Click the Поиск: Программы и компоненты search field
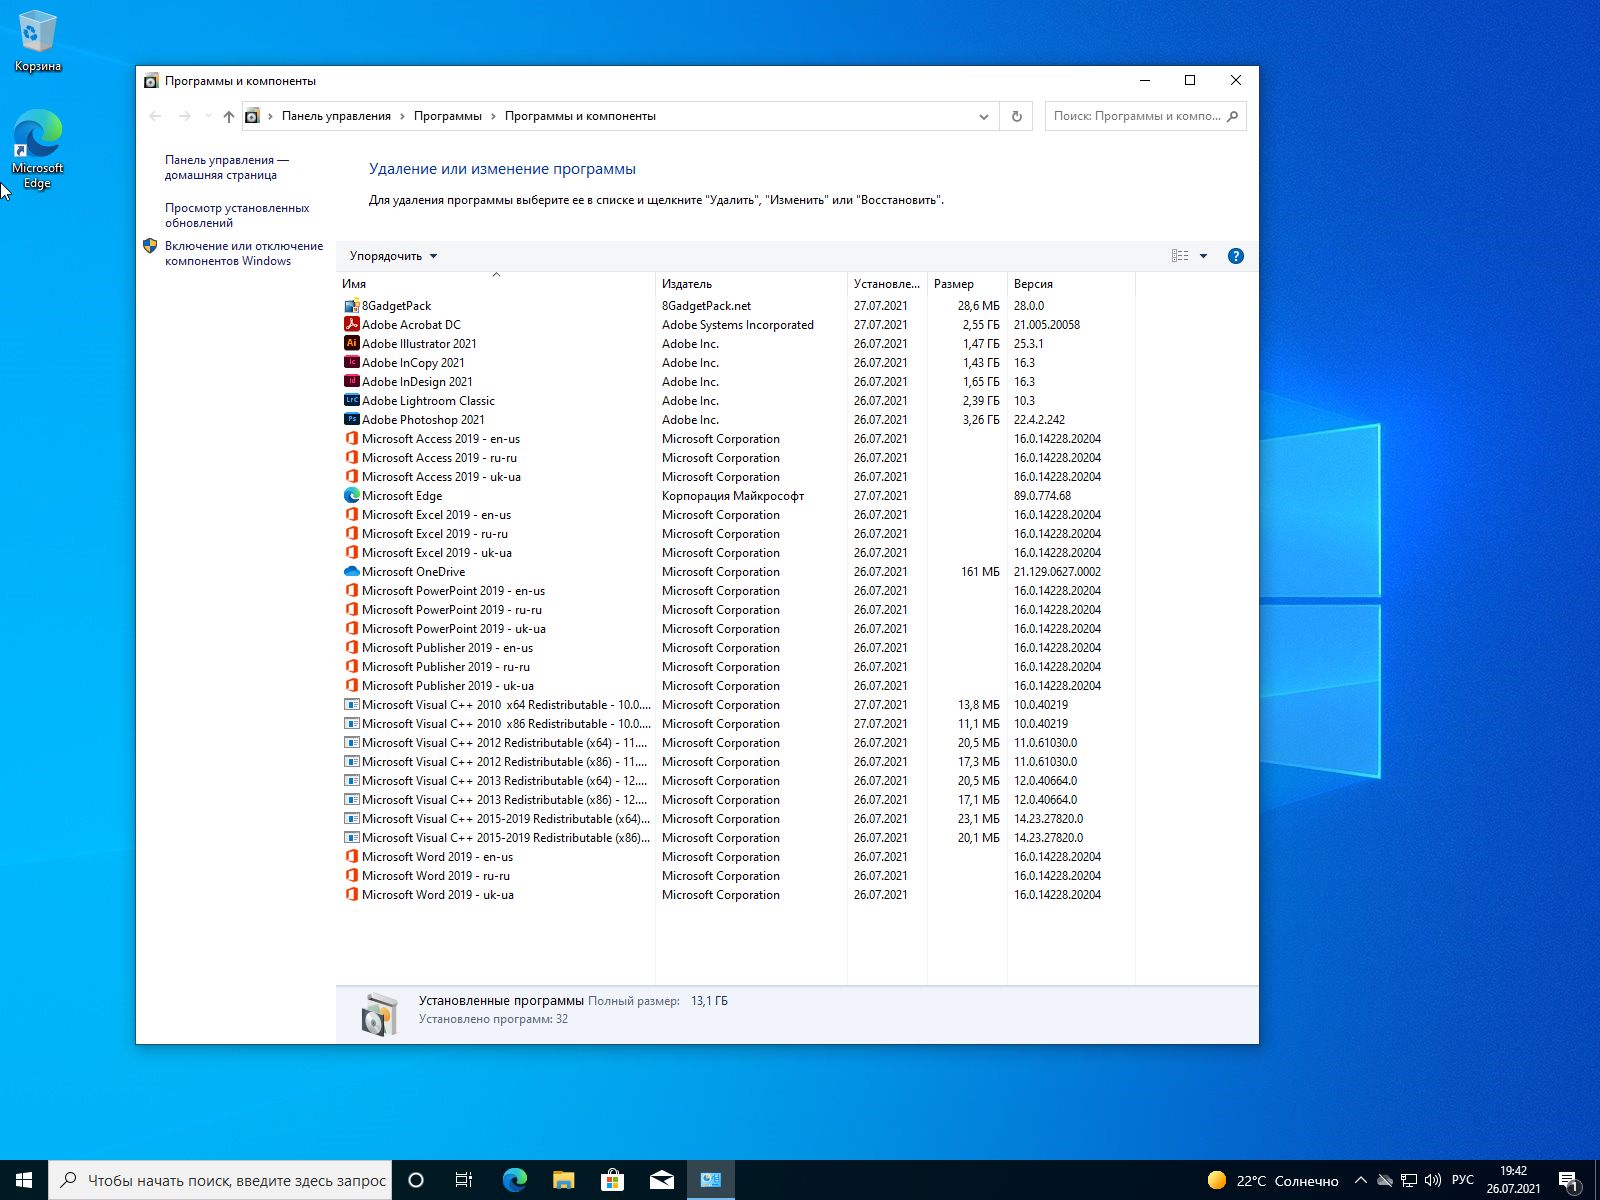 click(1136, 116)
